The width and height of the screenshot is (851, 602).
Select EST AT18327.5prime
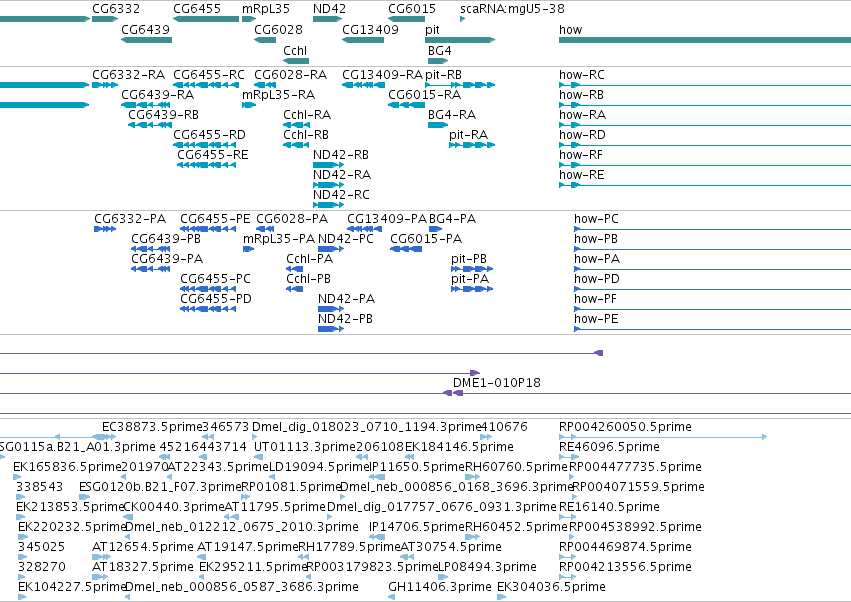143,567
